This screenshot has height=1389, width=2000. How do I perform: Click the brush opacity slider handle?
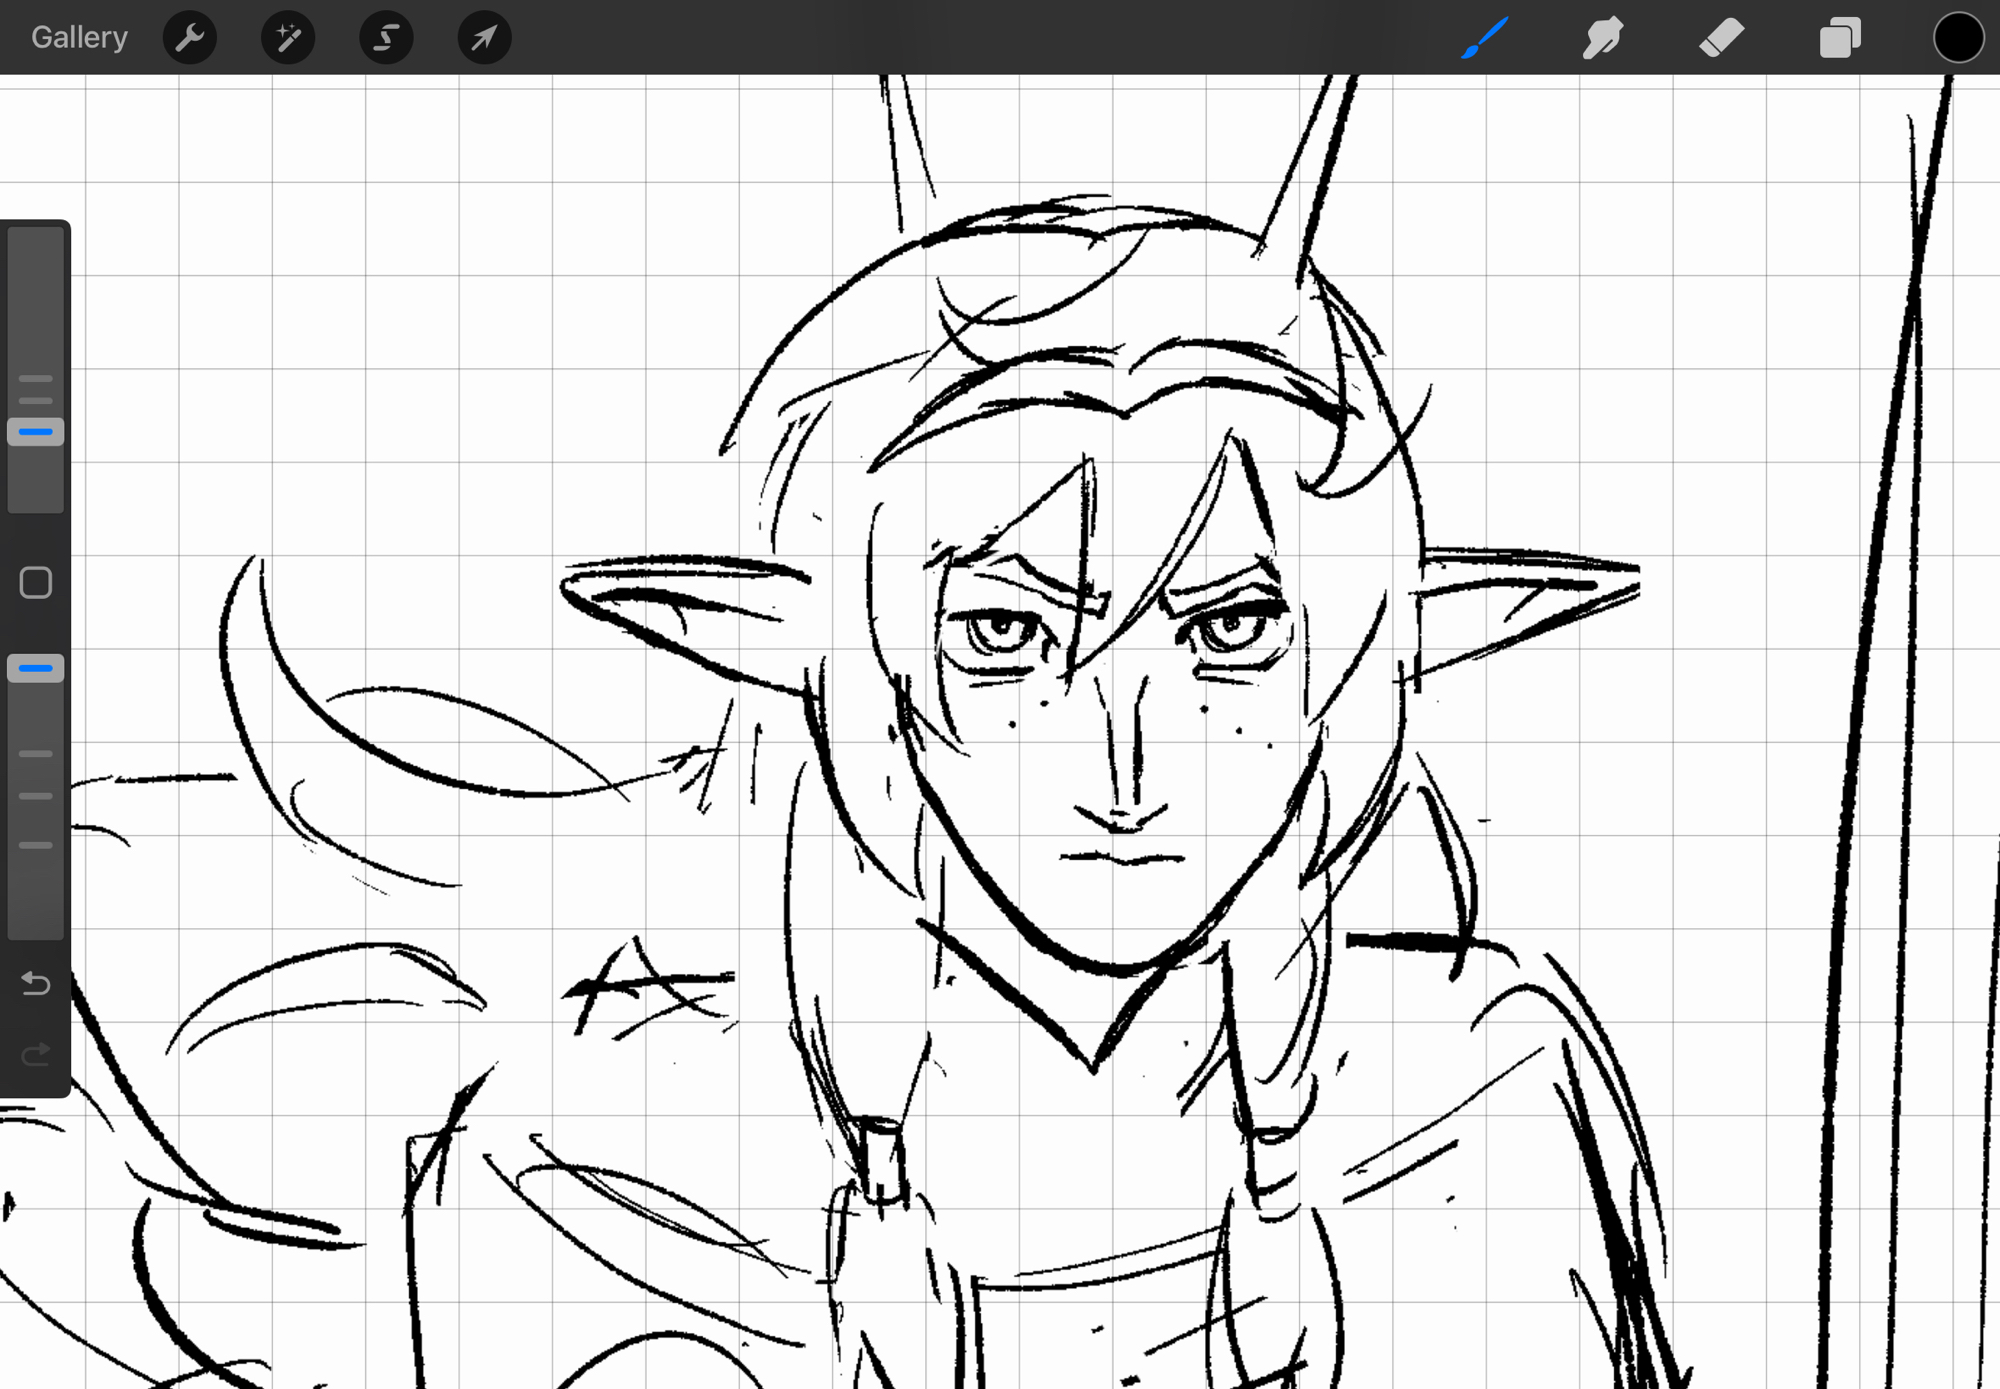pos(36,668)
